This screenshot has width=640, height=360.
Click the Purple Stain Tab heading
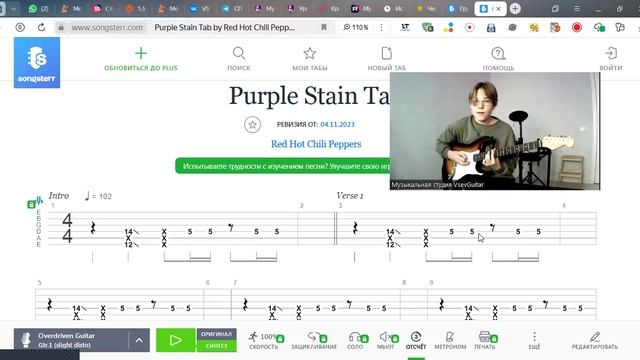309,96
